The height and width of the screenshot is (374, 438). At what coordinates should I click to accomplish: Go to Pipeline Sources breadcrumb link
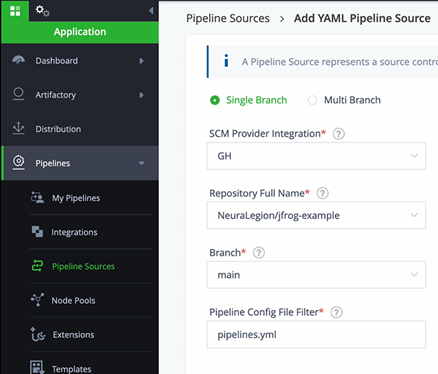tap(228, 18)
